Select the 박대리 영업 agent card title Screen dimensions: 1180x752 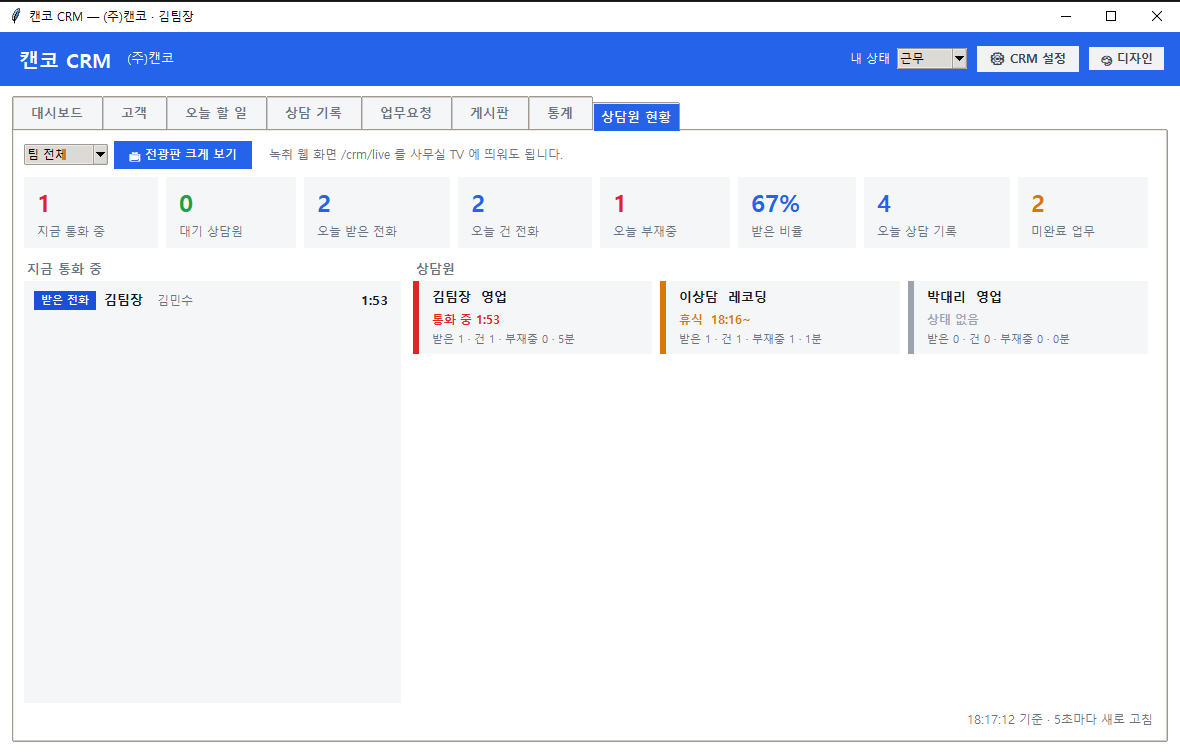click(964, 297)
